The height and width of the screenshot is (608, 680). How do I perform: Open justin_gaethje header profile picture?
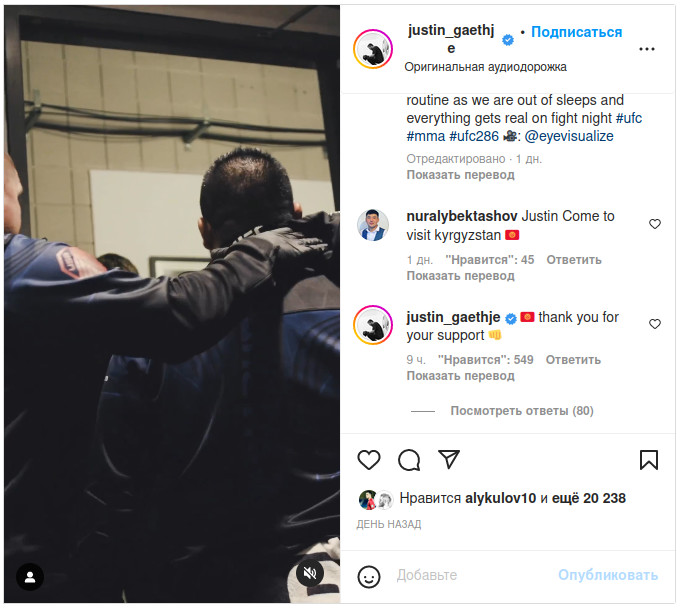(x=373, y=49)
